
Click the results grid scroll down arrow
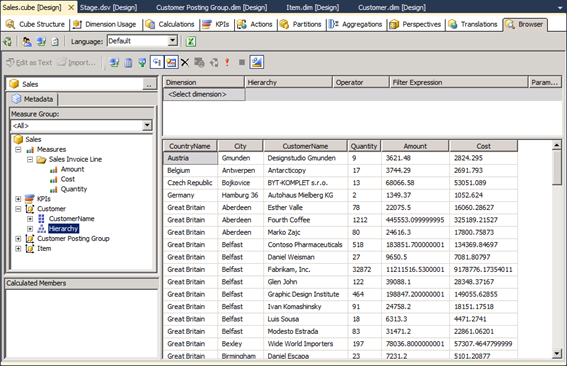557,353
